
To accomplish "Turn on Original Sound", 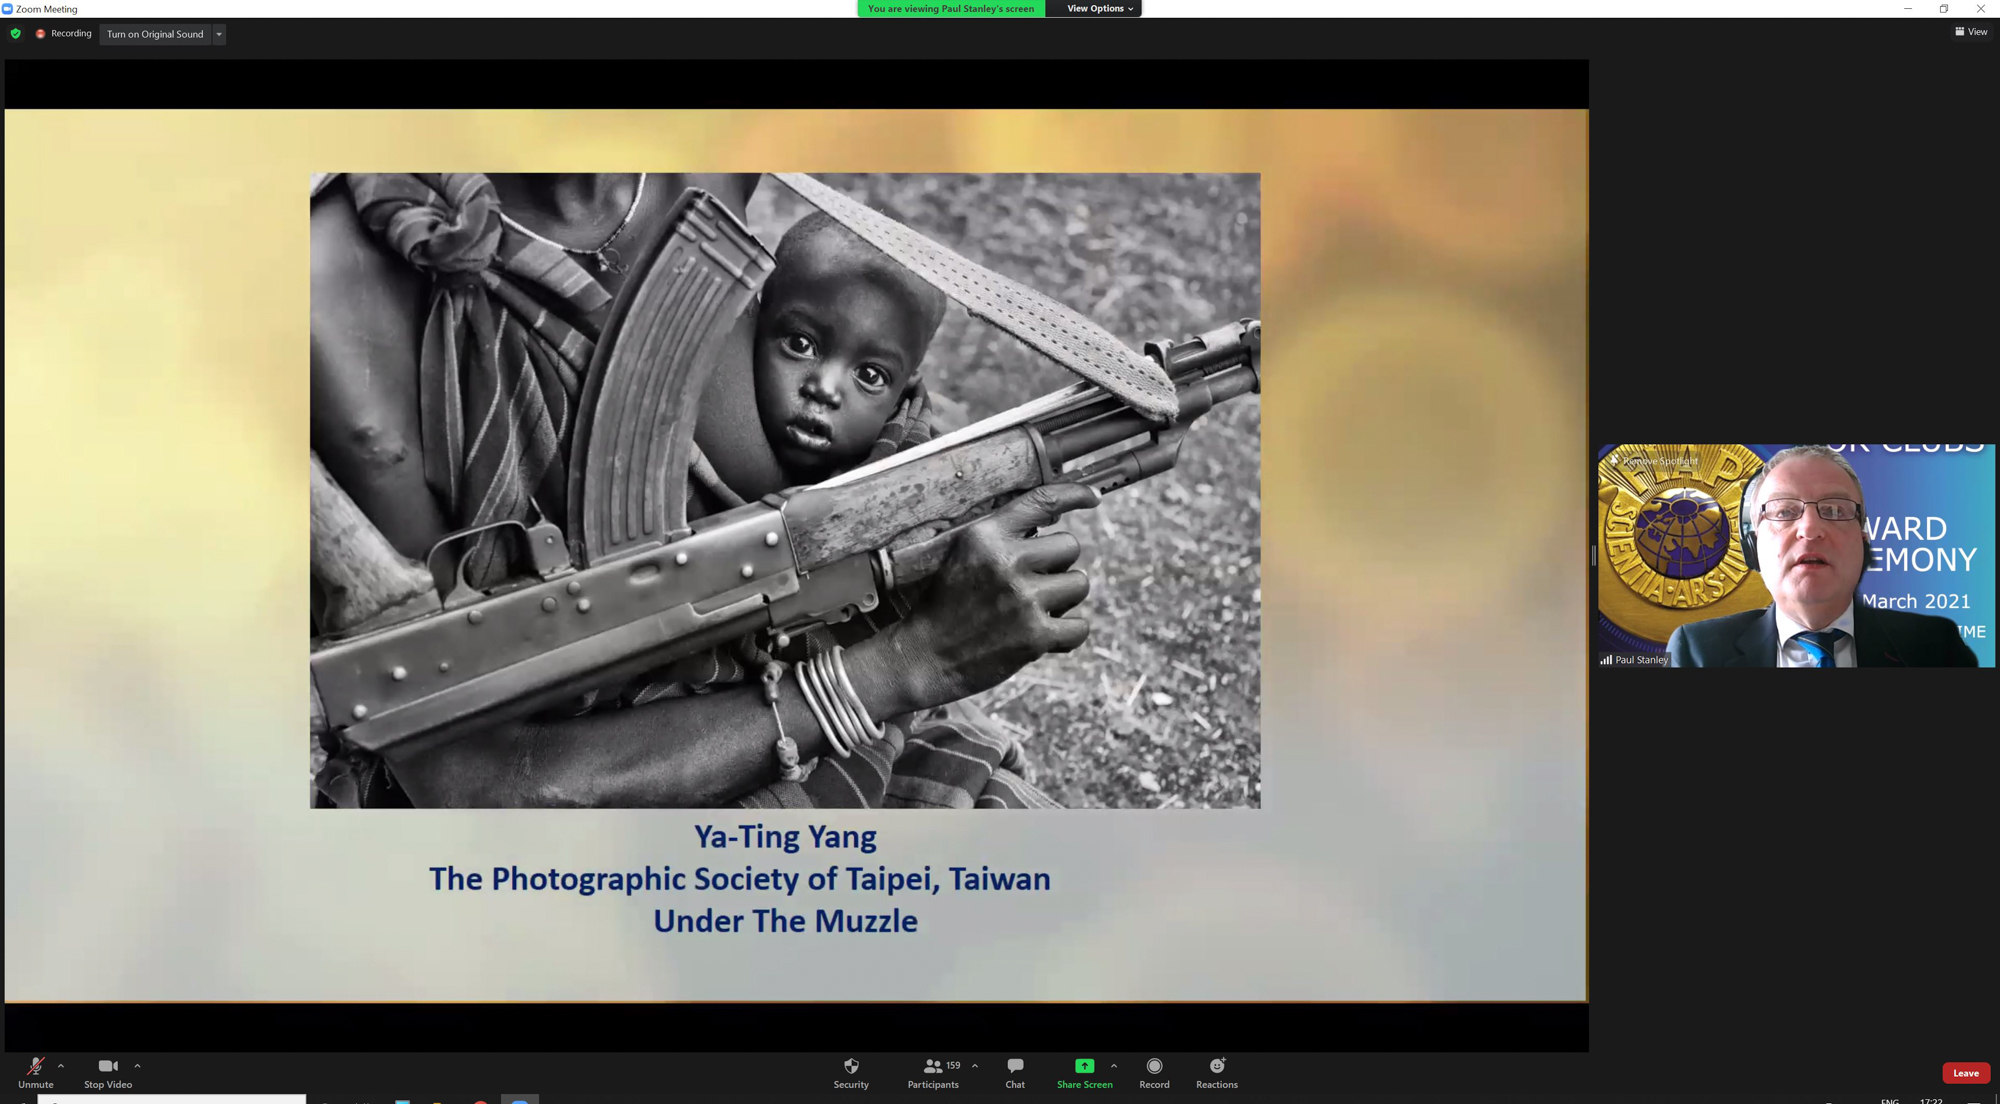I will click(x=155, y=34).
